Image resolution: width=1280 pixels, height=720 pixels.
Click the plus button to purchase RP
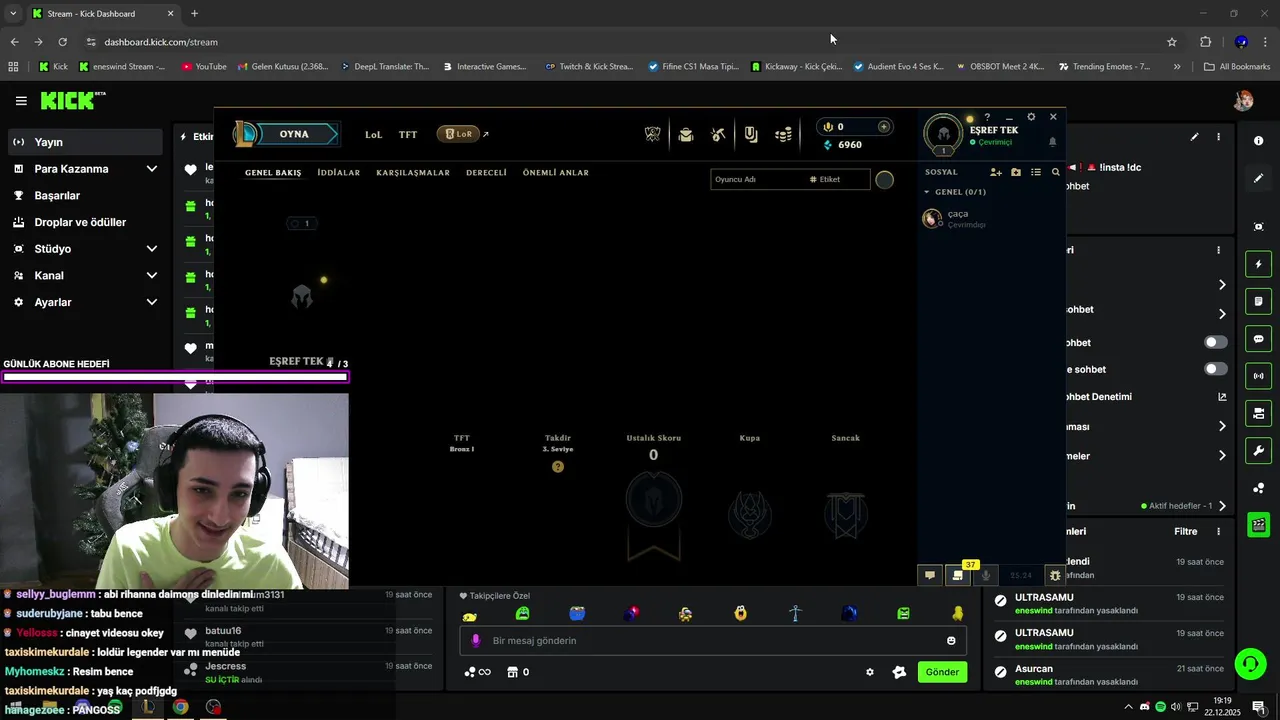[x=883, y=127]
